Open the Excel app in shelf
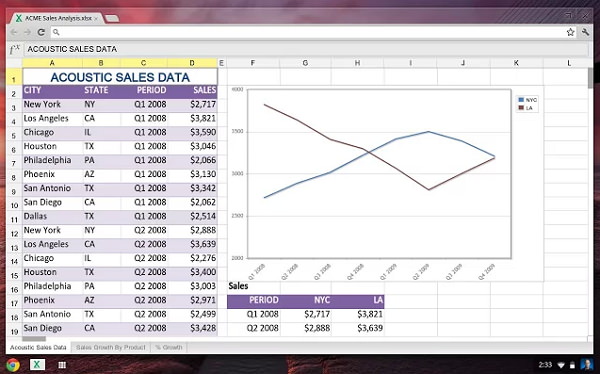The height and width of the screenshot is (374, 600). [x=37, y=364]
